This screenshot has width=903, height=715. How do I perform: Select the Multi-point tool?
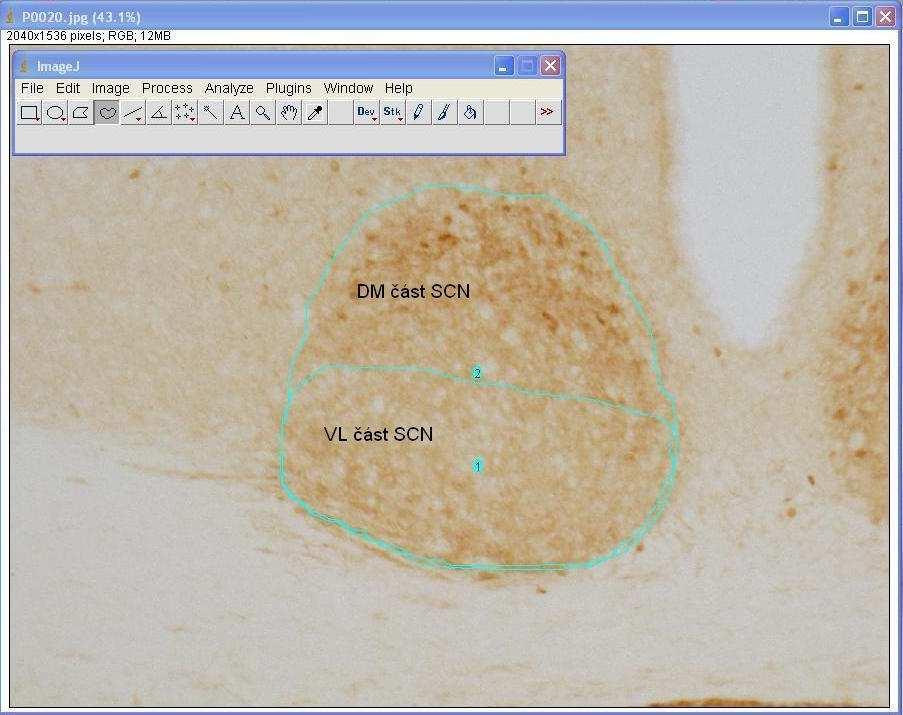coord(185,112)
